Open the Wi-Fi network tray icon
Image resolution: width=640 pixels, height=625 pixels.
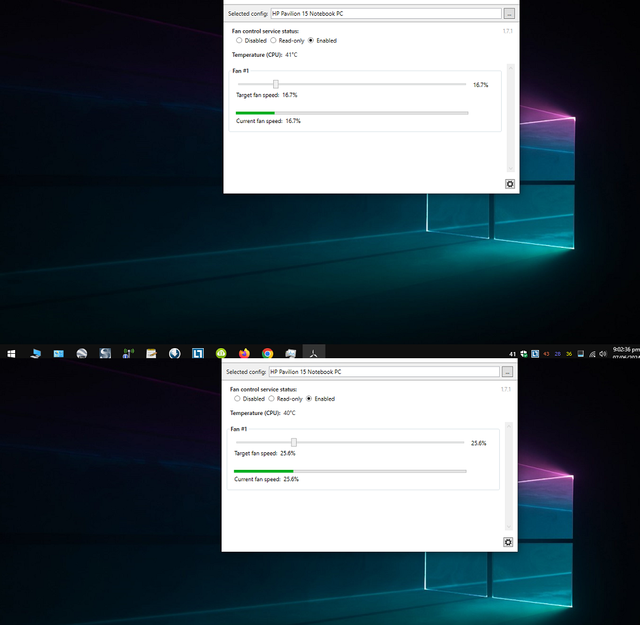point(592,354)
